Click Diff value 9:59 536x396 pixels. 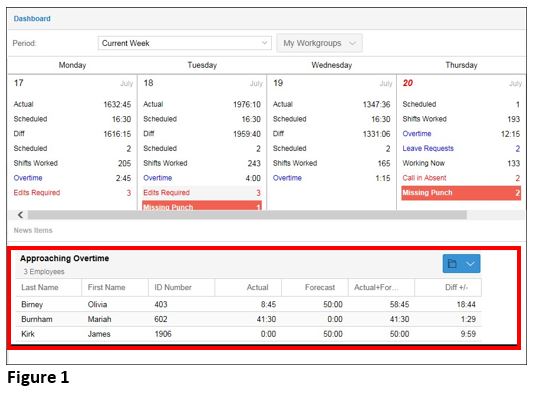click(x=468, y=334)
